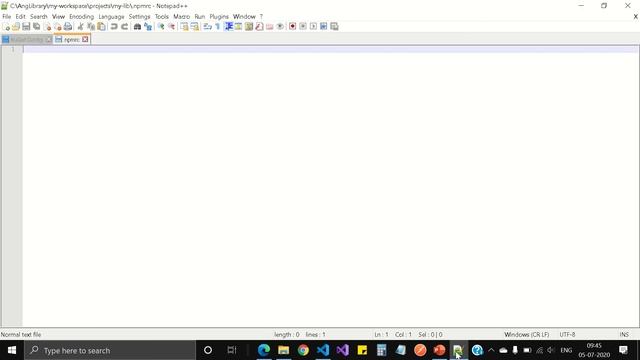The width and height of the screenshot is (640, 360).
Task: Open the View menu
Action: click(x=58, y=17)
